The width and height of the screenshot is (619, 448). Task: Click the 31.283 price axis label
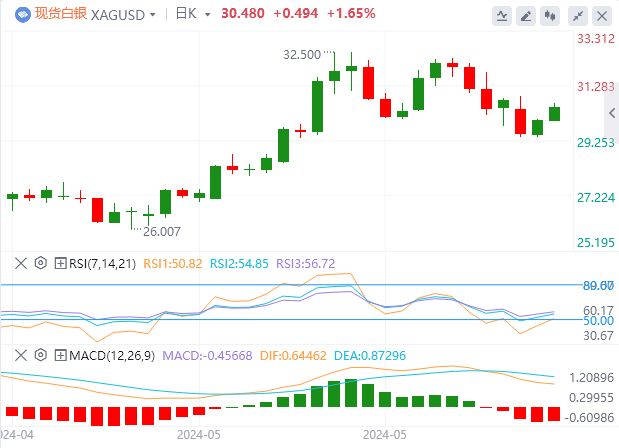coord(596,87)
